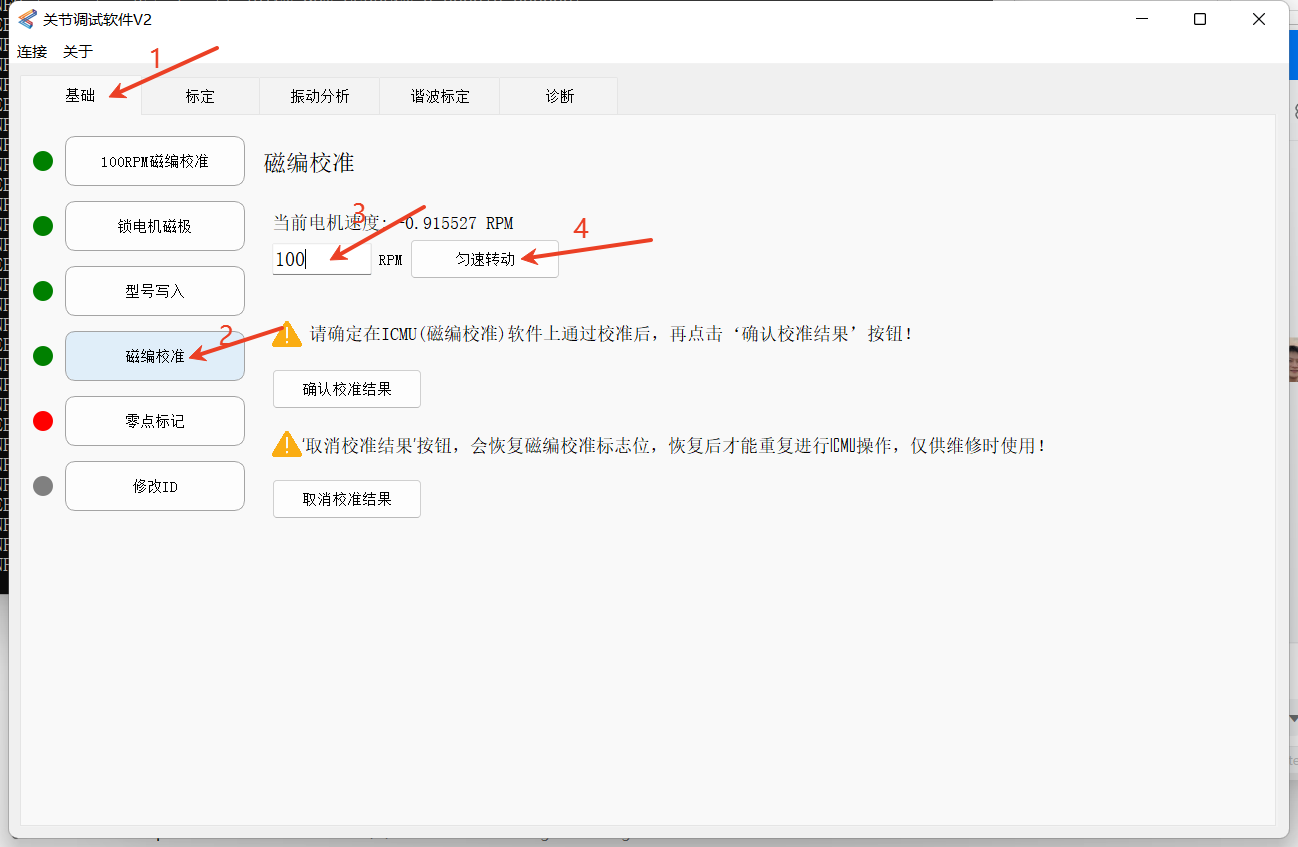Click the green status dot beside 100RPM磁编校准
The width and height of the screenshot is (1298, 847).
pyautogui.click(x=43, y=161)
